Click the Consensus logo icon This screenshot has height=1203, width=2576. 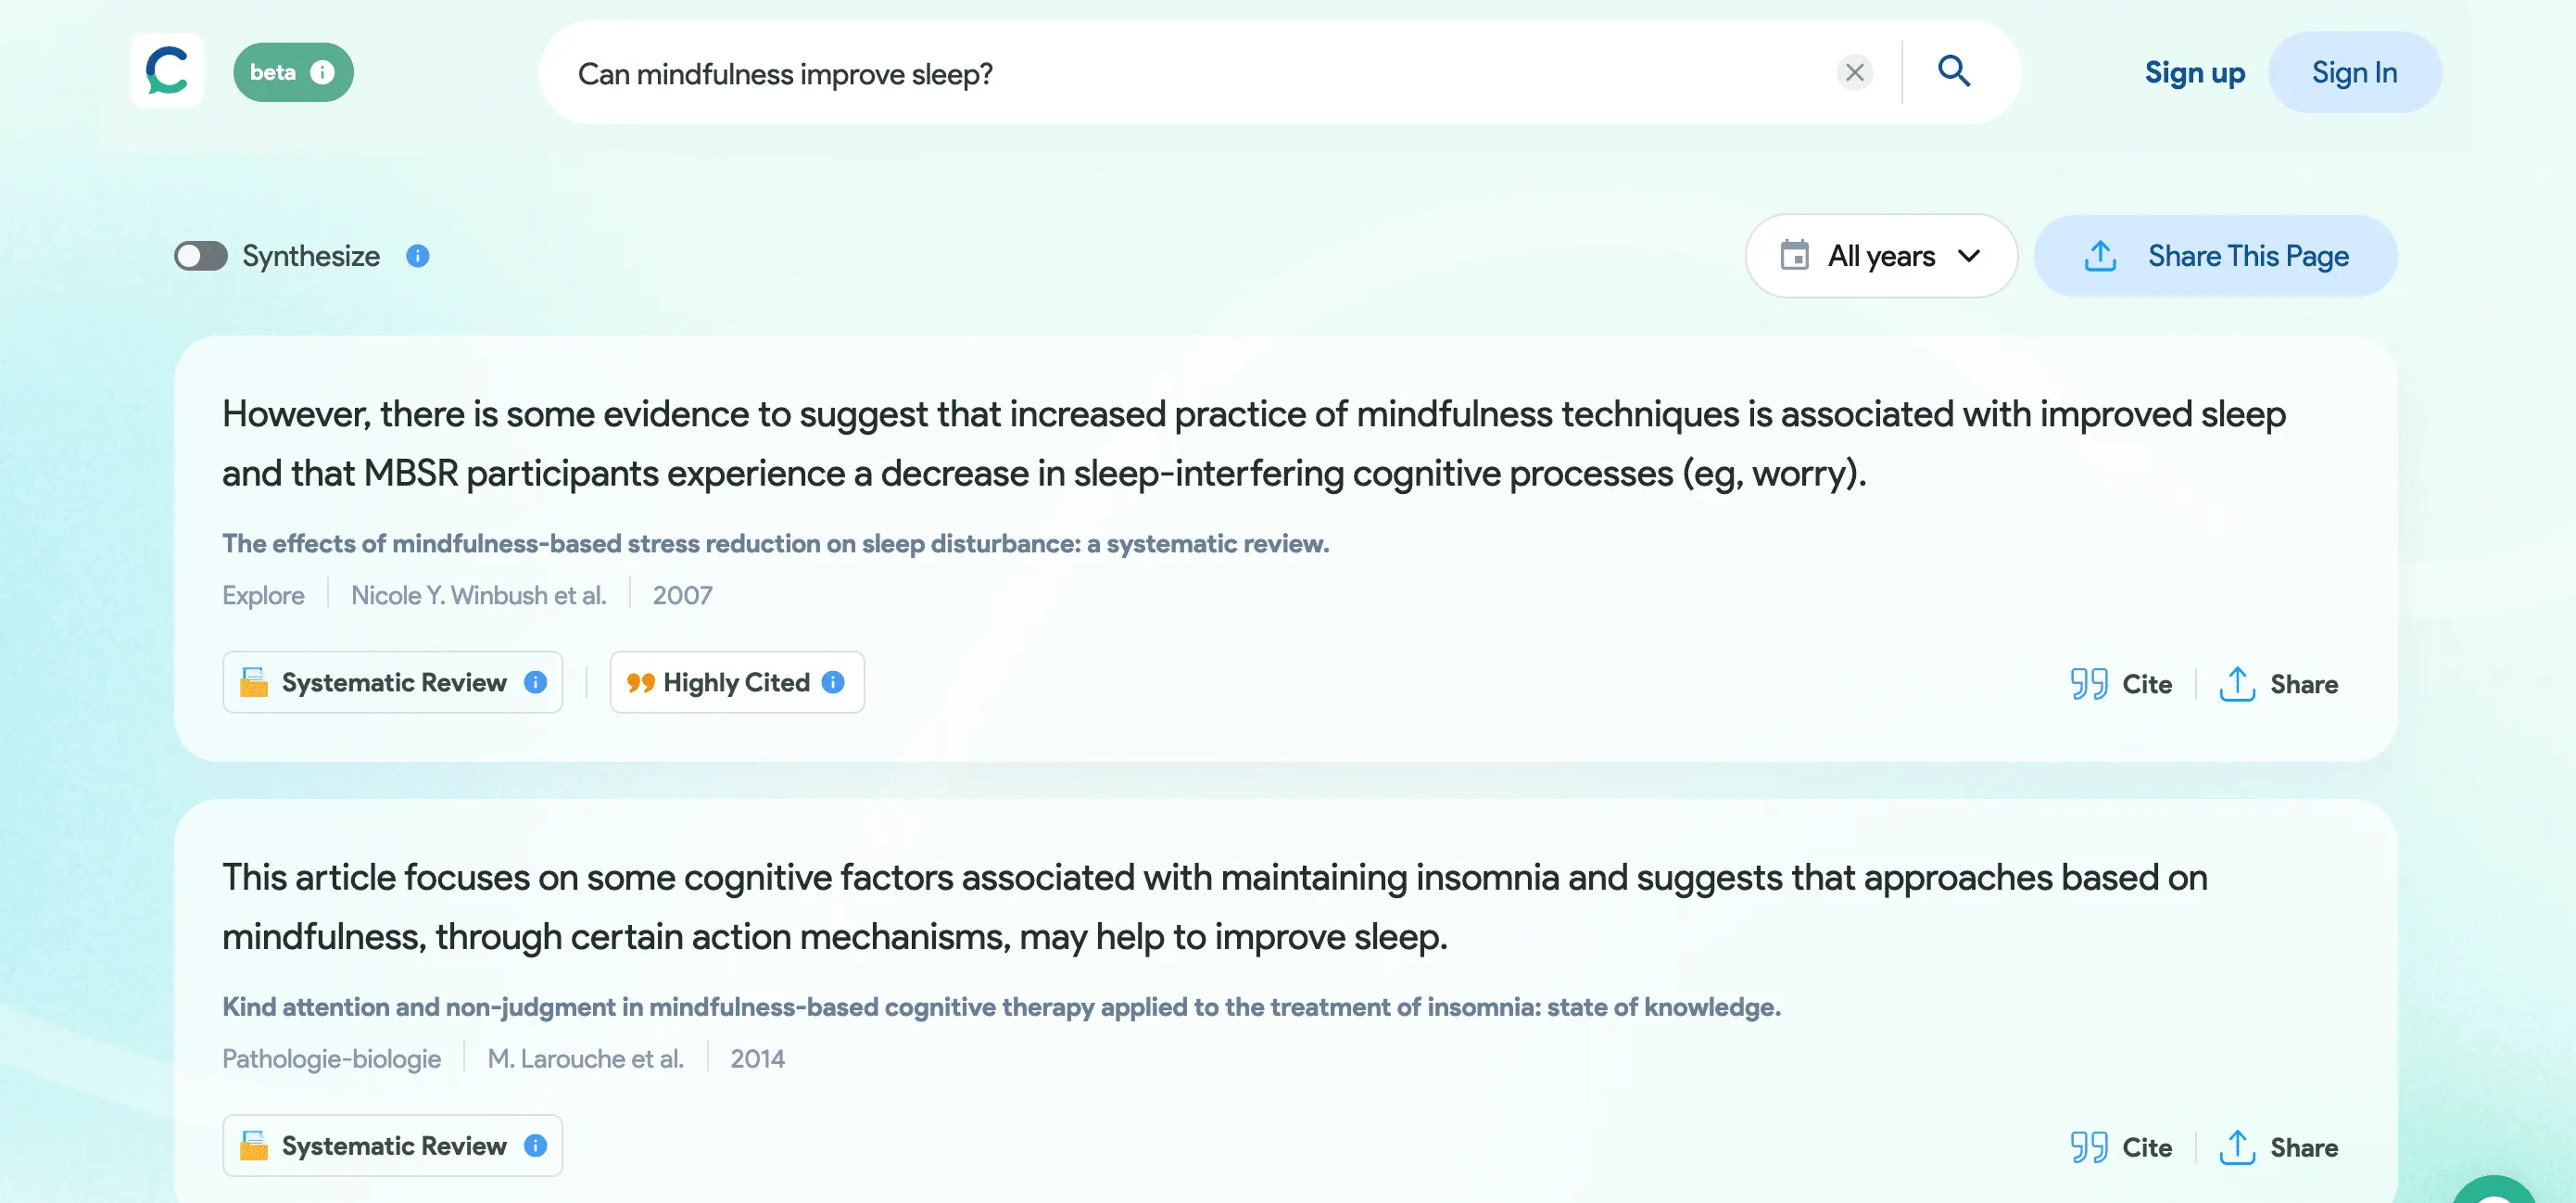167,71
